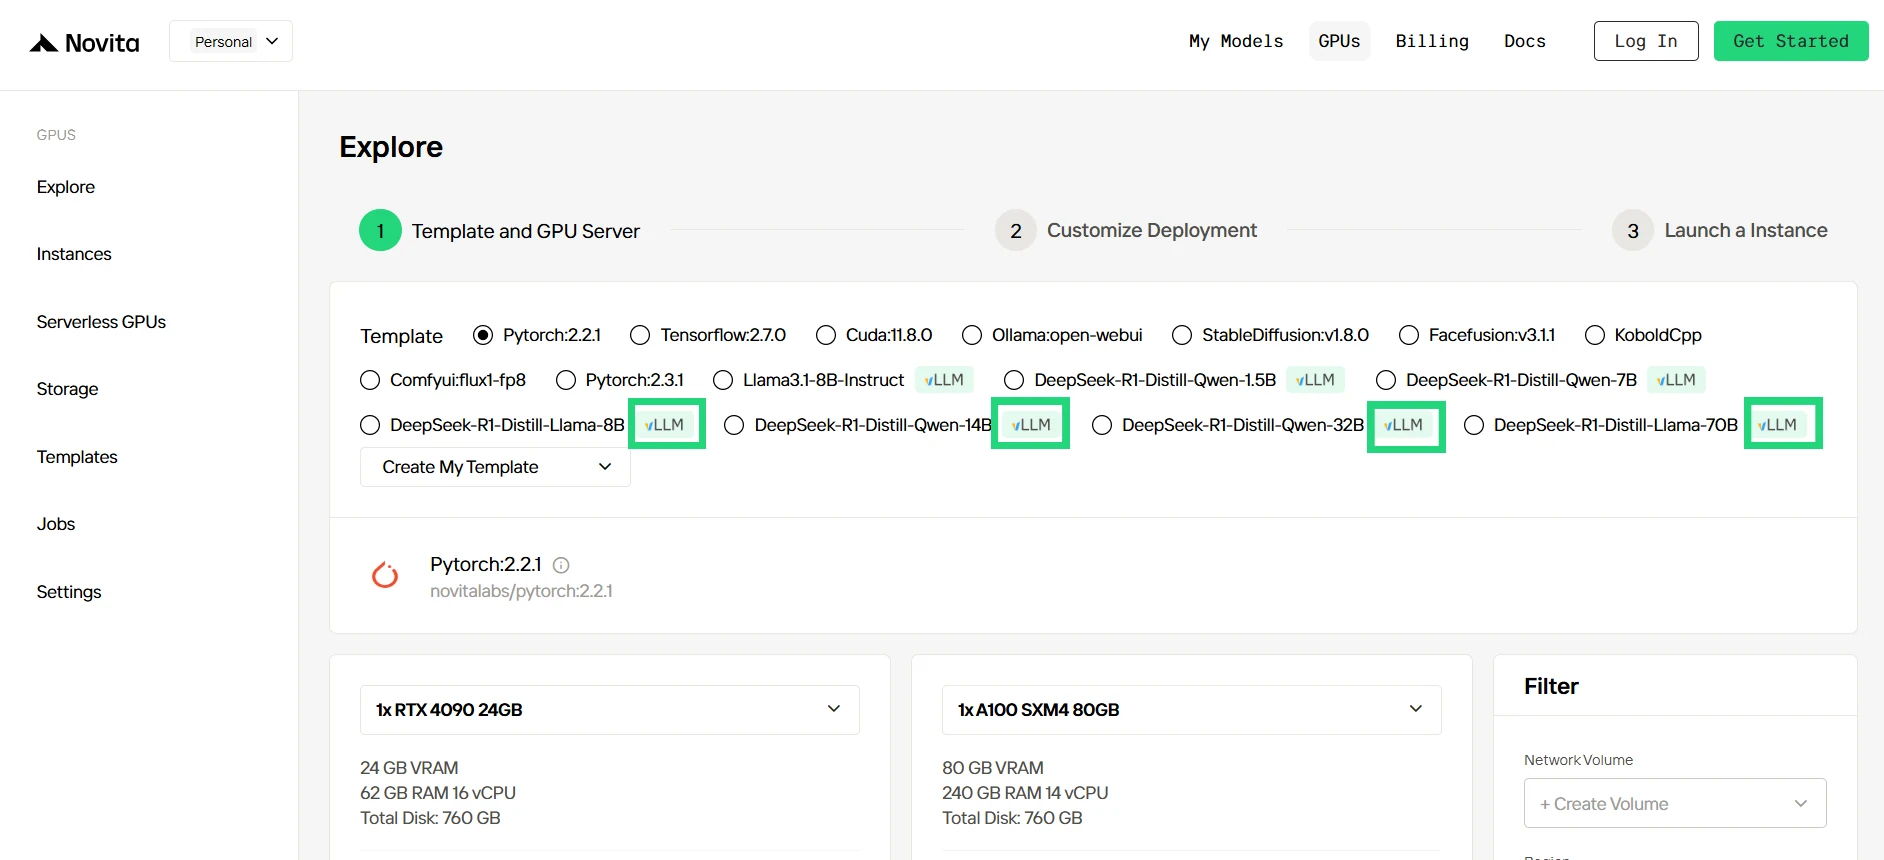Select the DeepSeek-R1-Distill-Qwen-32B radio
Viewport: 1884px width, 860px height.
[x=1102, y=425]
